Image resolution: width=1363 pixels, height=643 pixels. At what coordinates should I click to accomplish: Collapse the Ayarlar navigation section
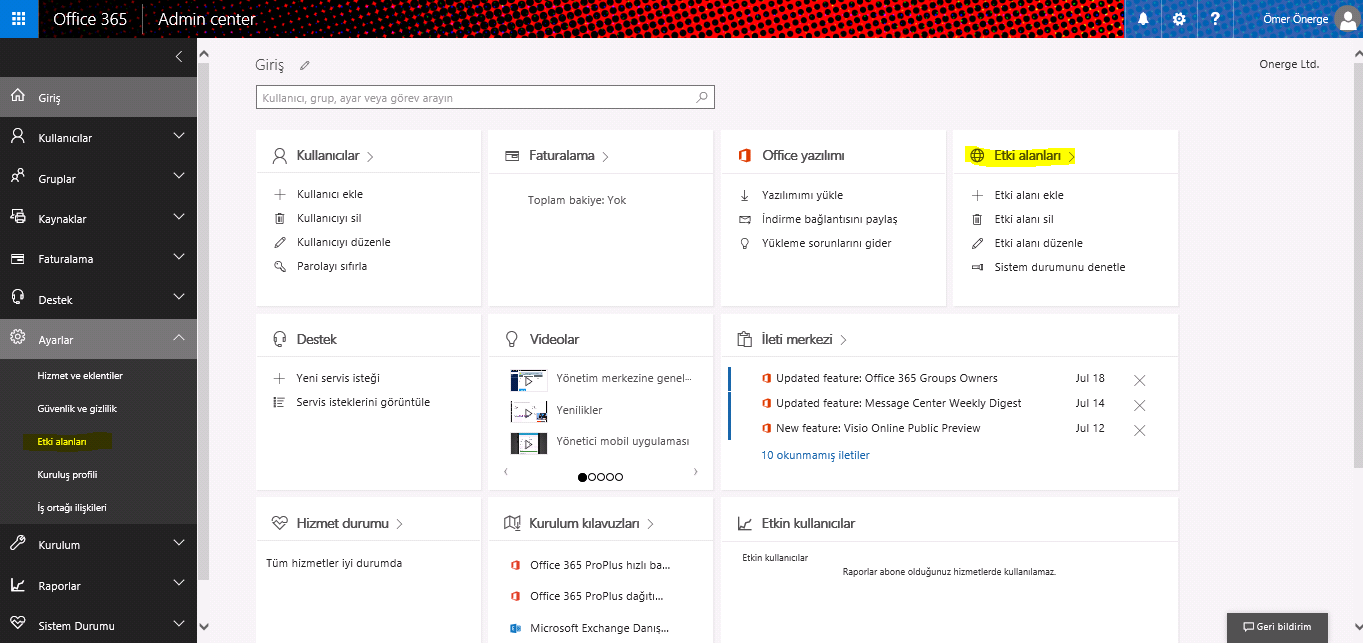(x=179, y=339)
